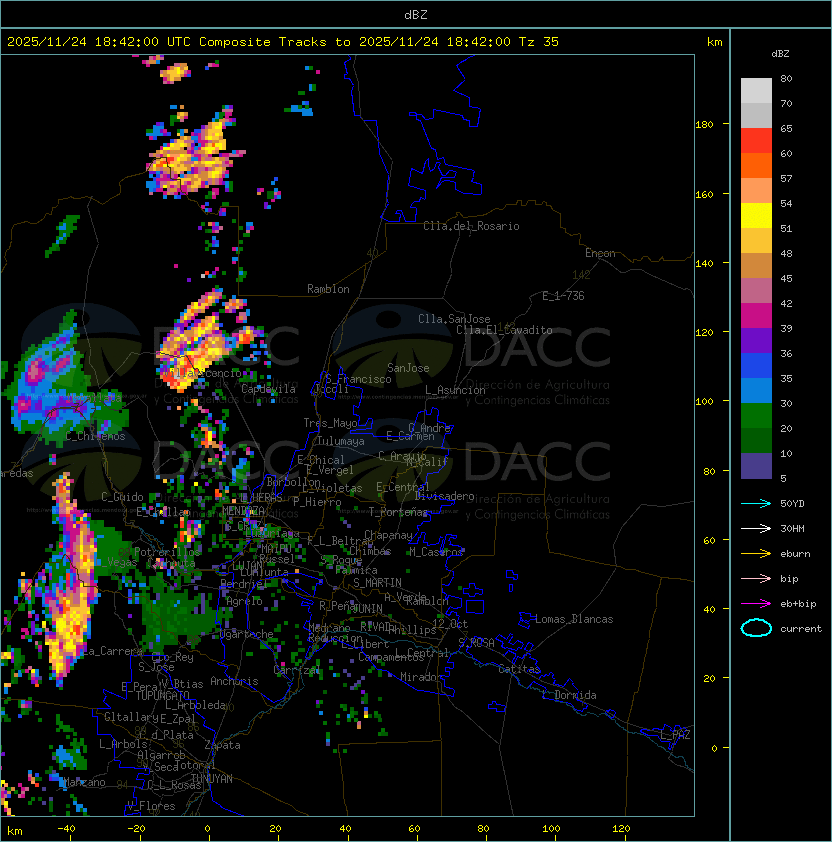Click the 'Encon' map label
The image size is (832, 842).
(600, 253)
